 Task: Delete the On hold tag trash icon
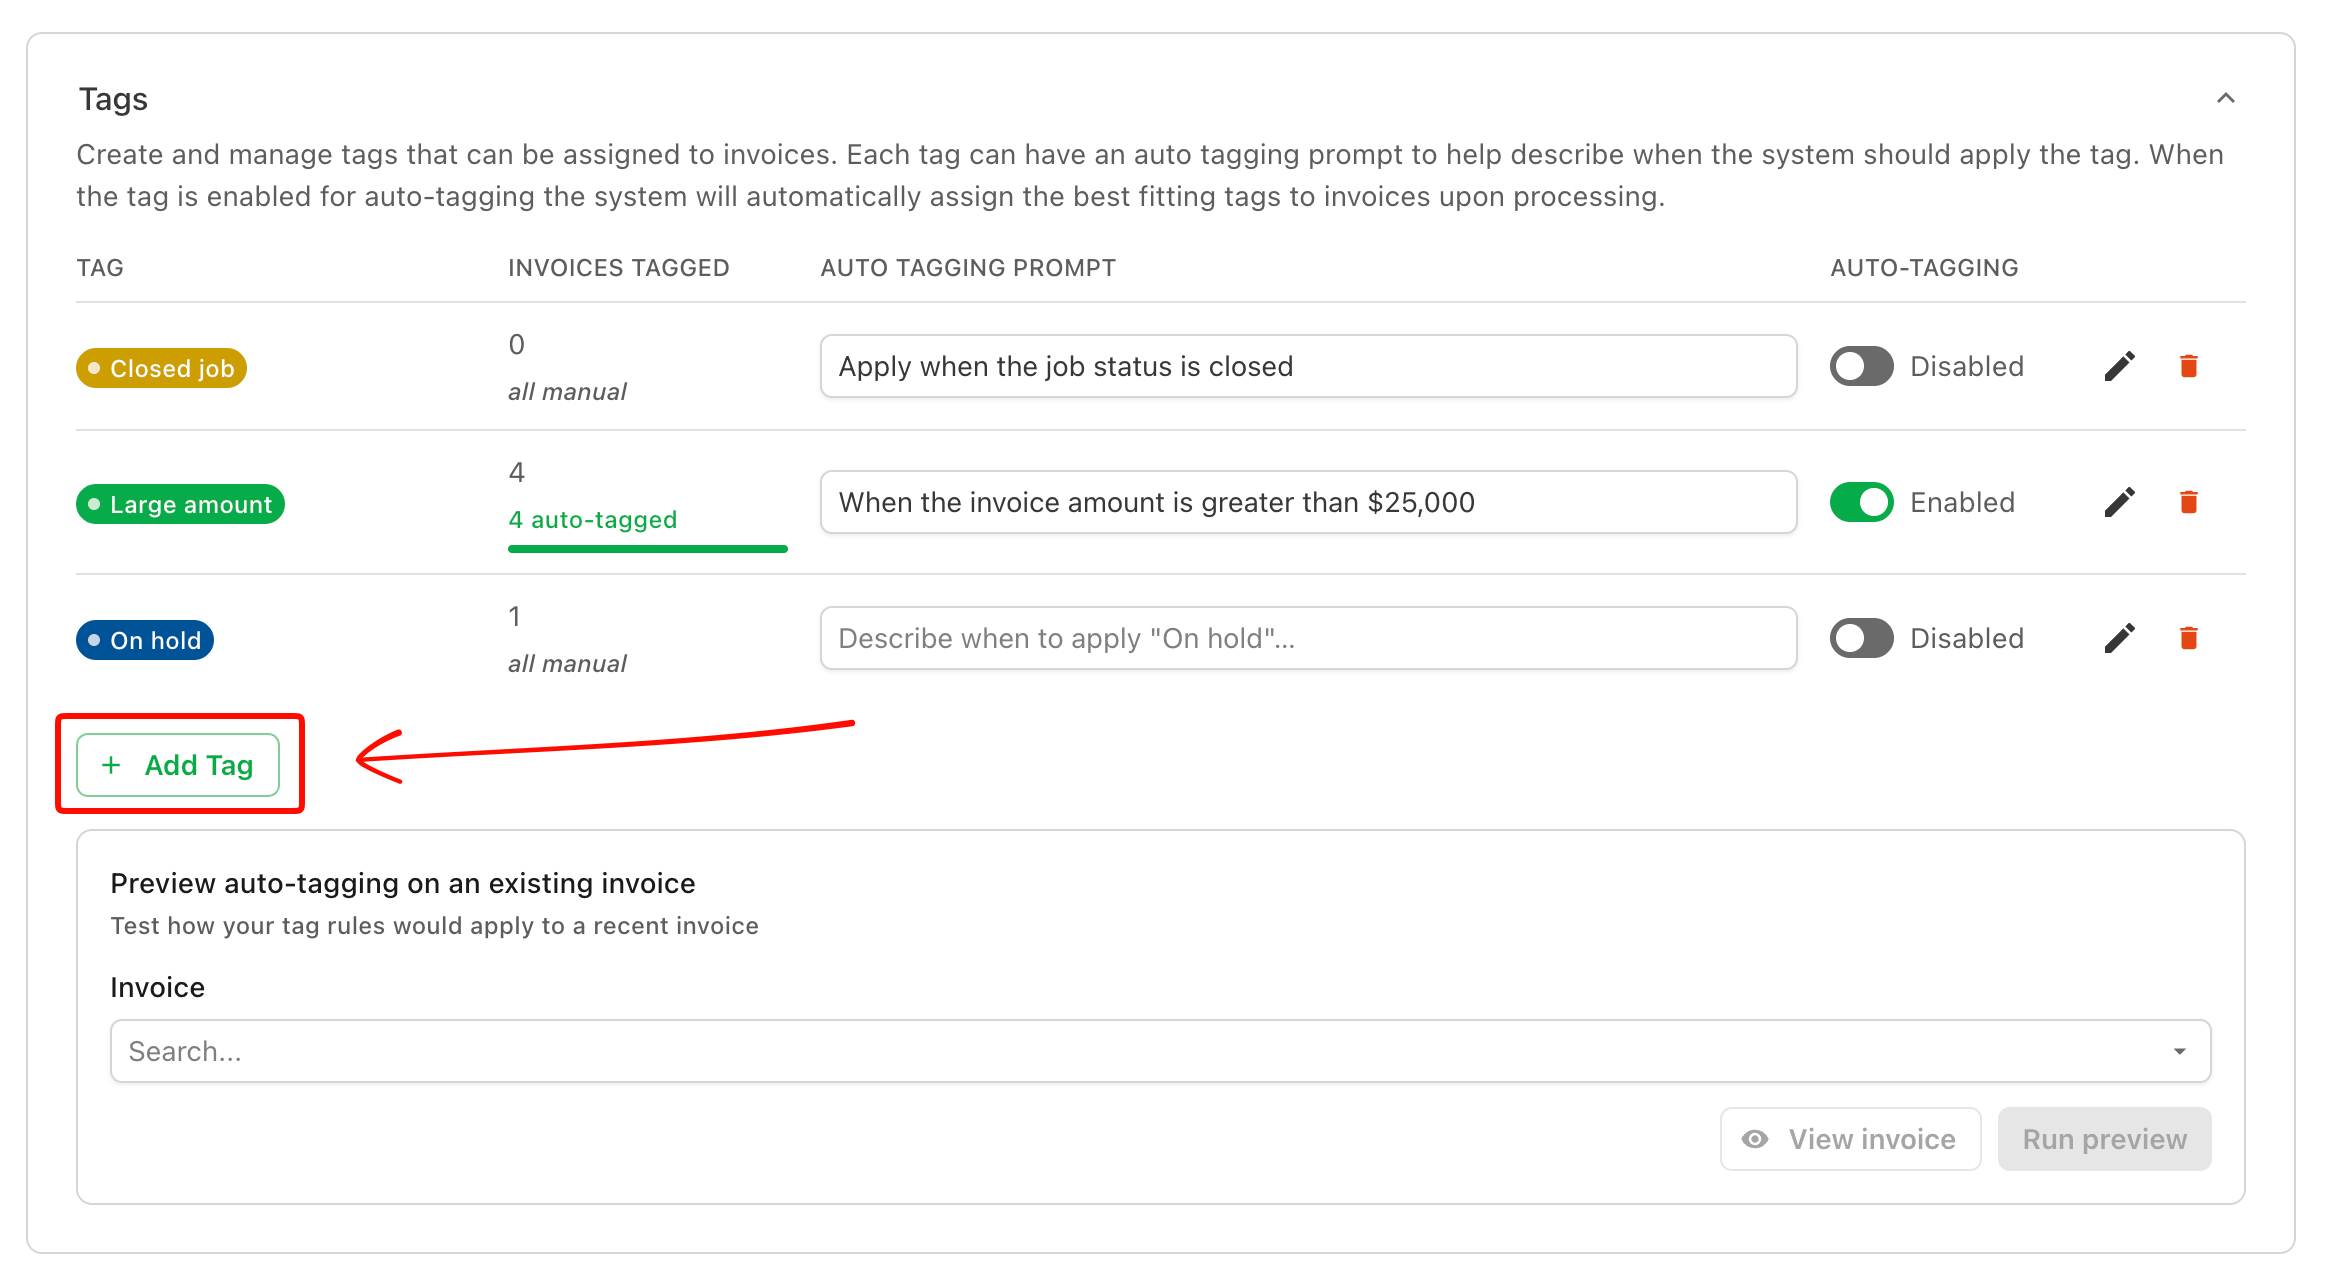2188,638
